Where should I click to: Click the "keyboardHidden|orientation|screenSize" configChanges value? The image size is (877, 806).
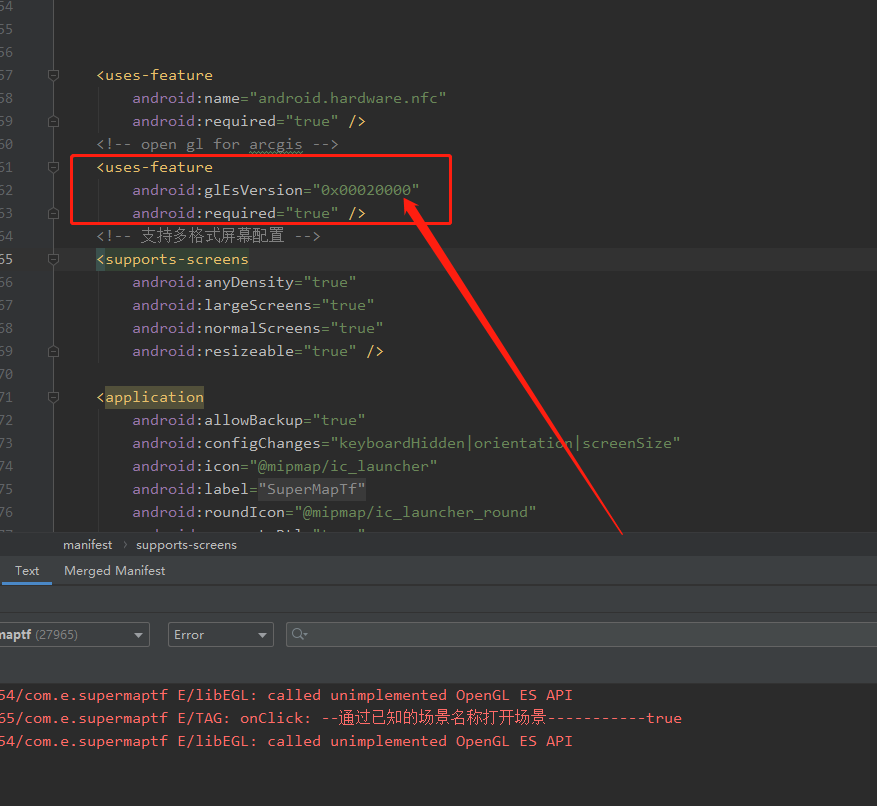[x=505, y=444]
